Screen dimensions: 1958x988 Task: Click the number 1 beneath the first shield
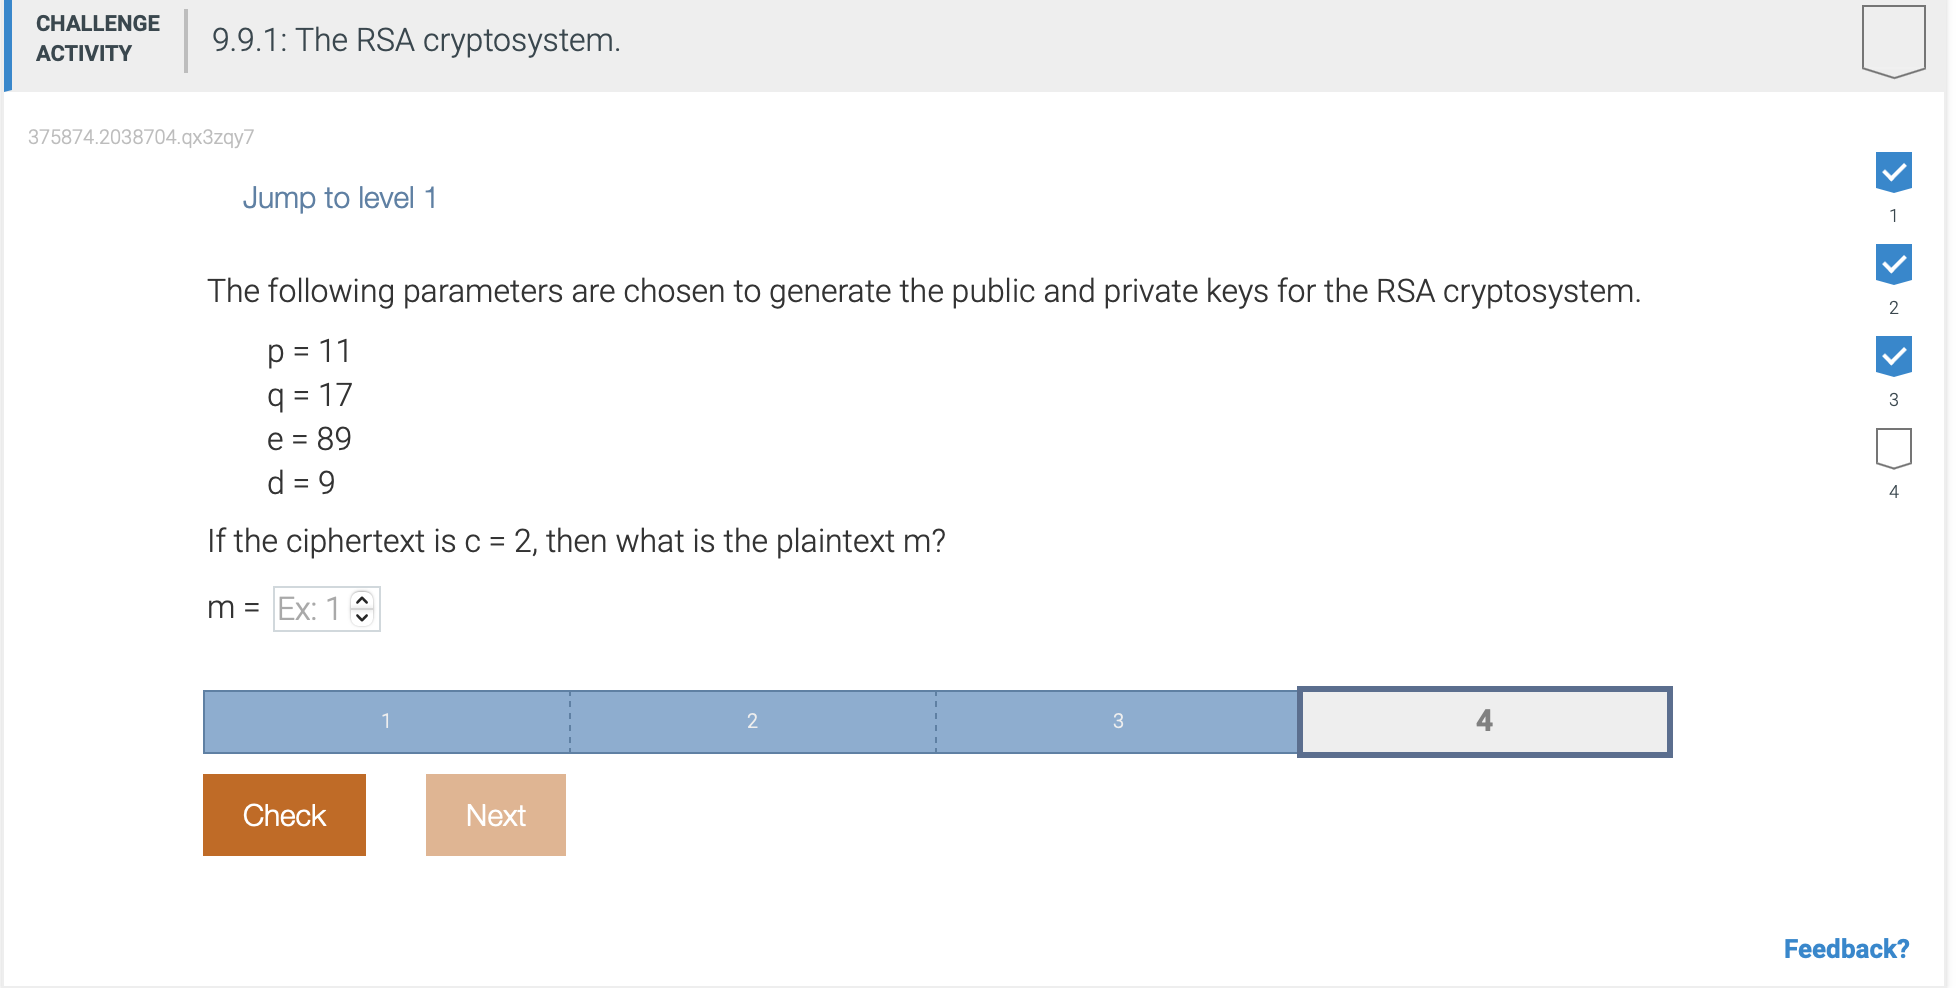1893,215
